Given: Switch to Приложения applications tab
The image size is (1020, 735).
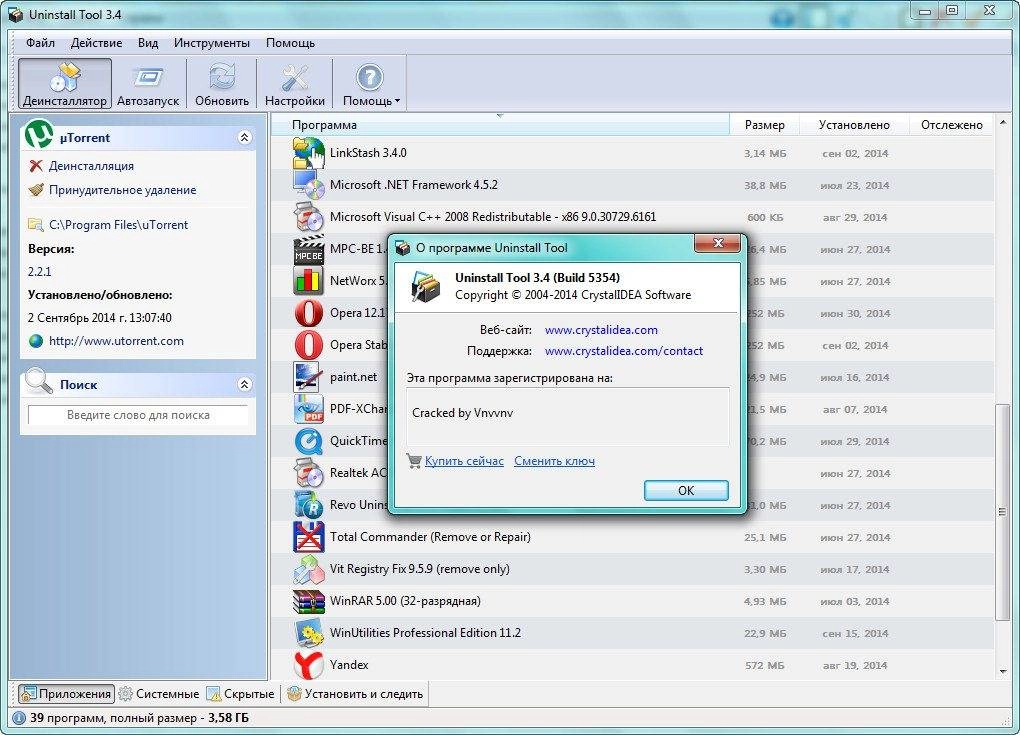Looking at the screenshot, I should 66,694.
